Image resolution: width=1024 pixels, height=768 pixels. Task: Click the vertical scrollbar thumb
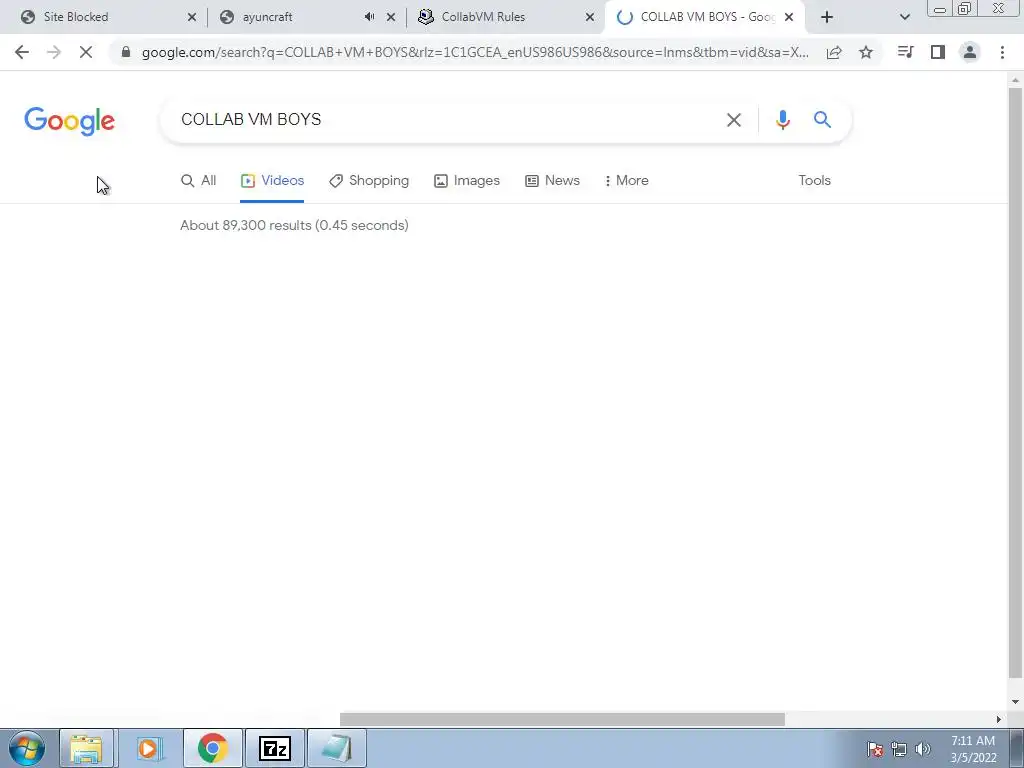coord(1015,382)
